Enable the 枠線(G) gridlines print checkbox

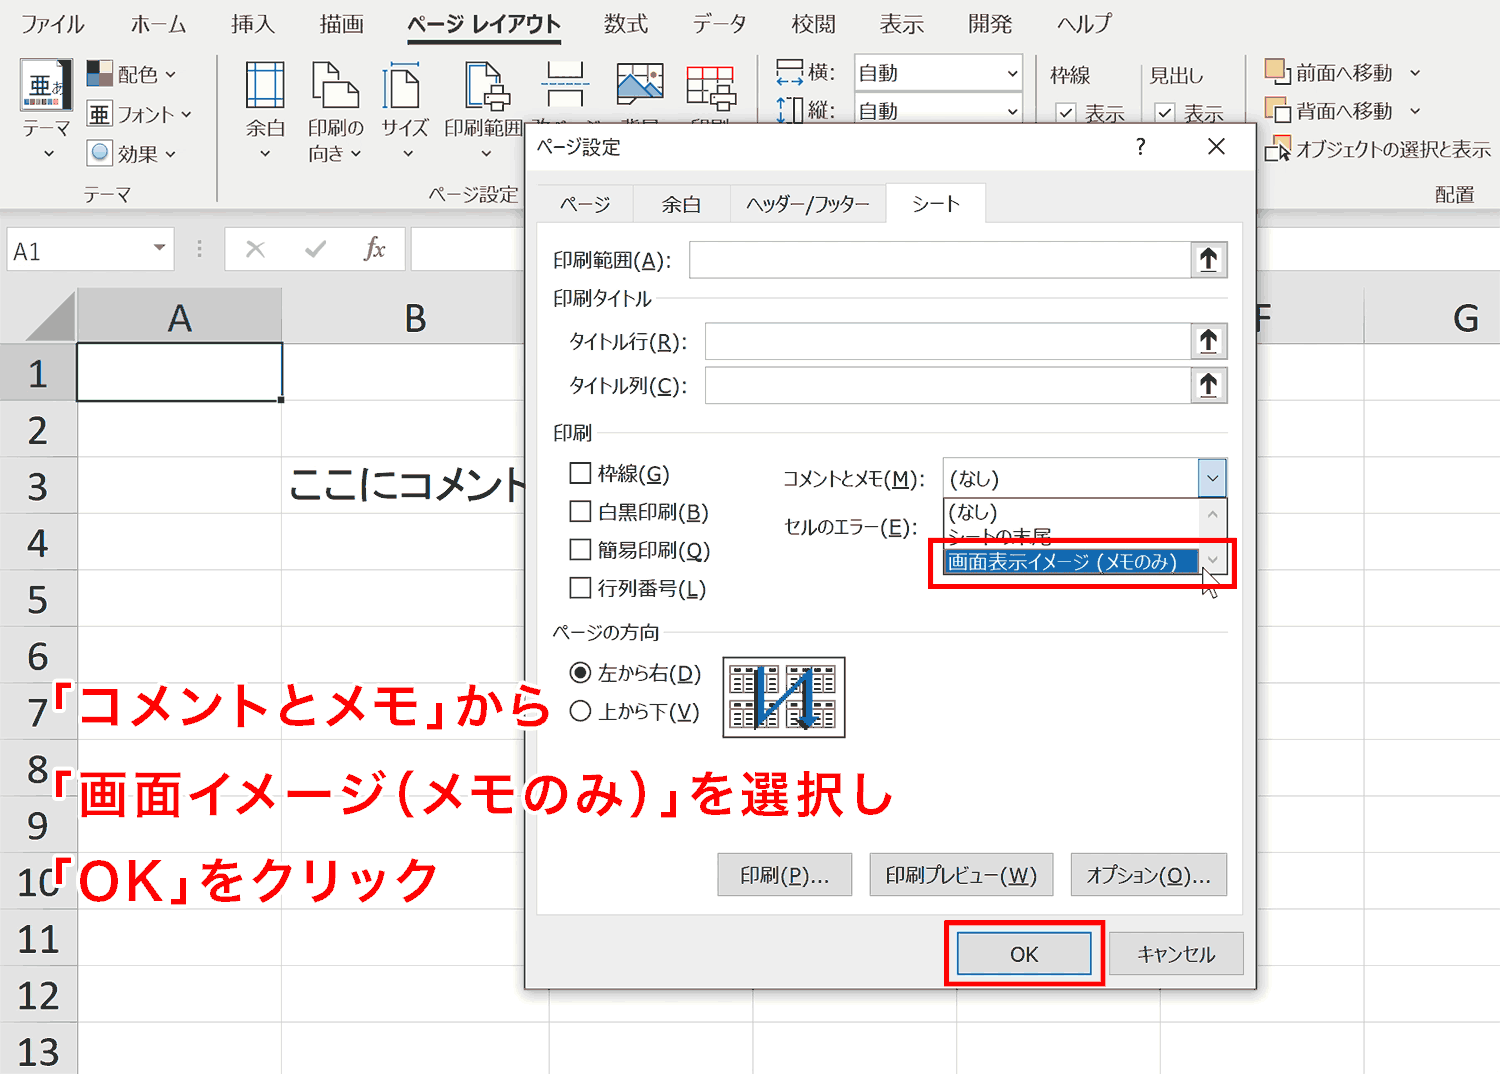[x=580, y=473]
